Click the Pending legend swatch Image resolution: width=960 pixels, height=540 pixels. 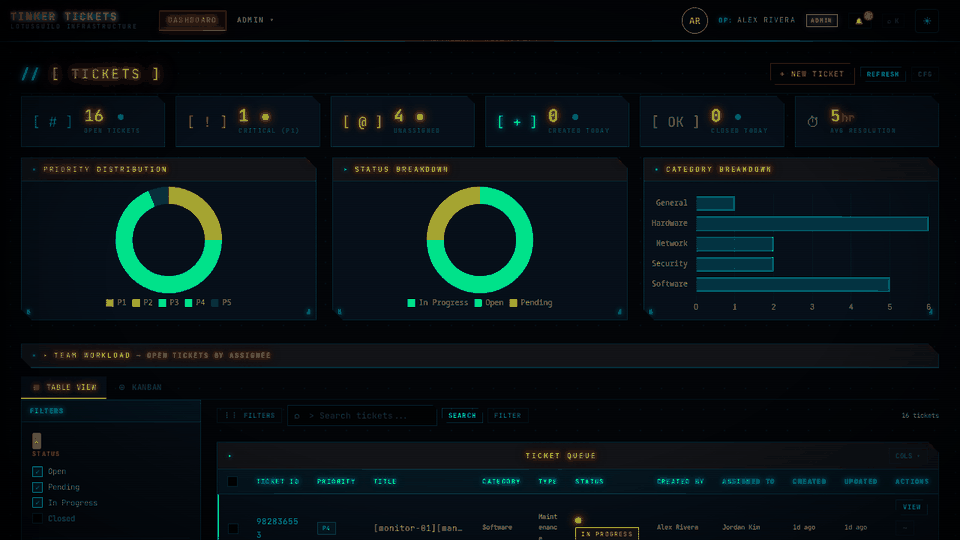pos(513,303)
